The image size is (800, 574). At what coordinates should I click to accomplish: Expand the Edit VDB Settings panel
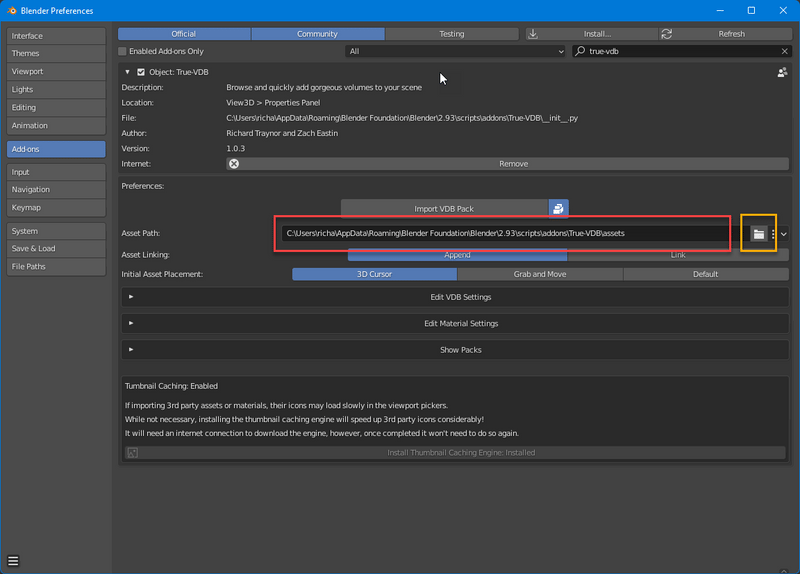pos(460,297)
